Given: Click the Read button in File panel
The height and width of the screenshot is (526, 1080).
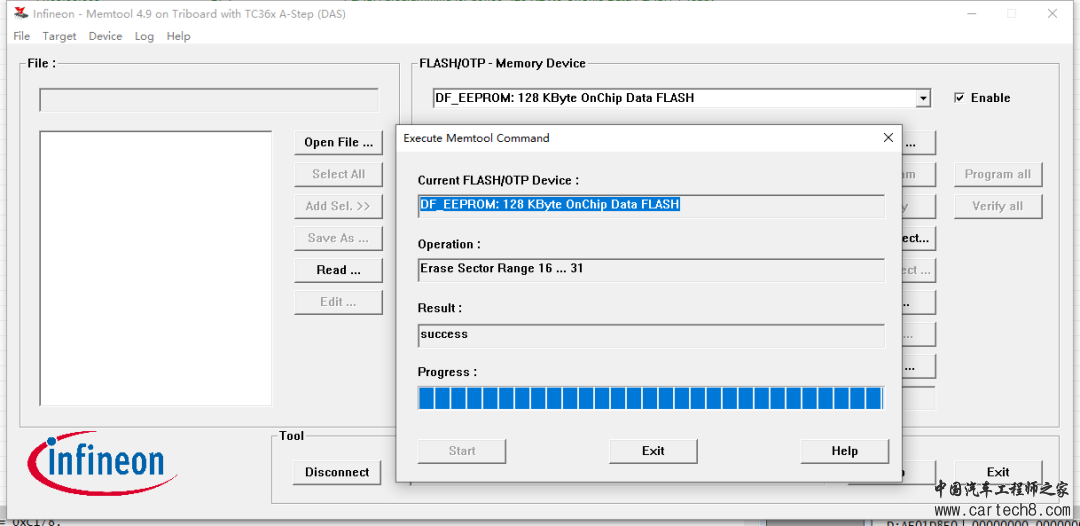Looking at the screenshot, I should (338, 270).
